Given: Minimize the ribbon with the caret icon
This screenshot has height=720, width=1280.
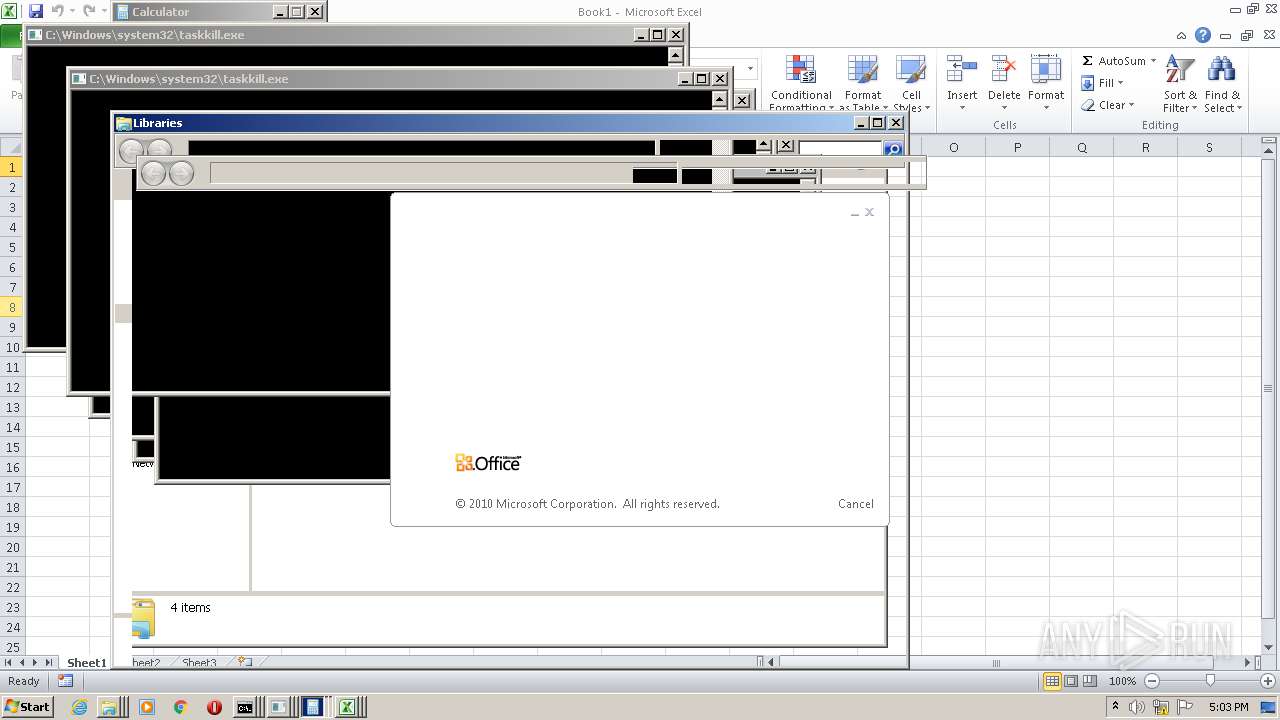Looking at the screenshot, I should pyautogui.click(x=1183, y=35).
